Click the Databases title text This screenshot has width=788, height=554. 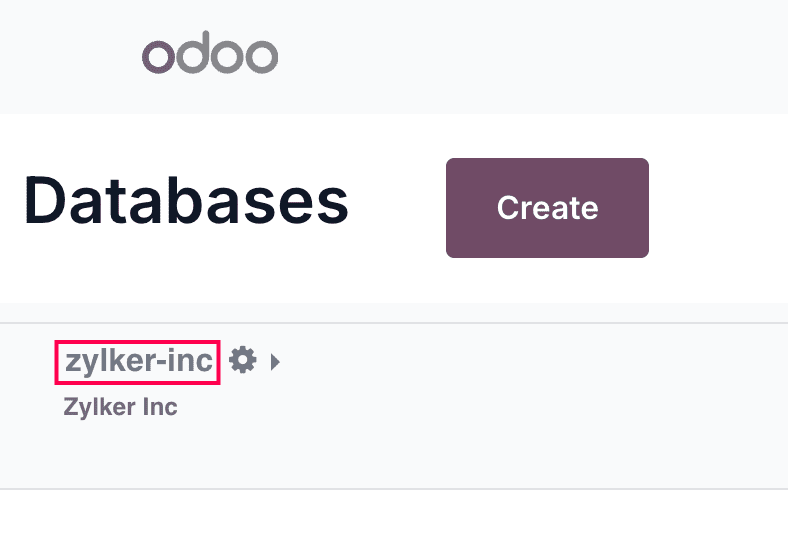(x=186, y=202)
